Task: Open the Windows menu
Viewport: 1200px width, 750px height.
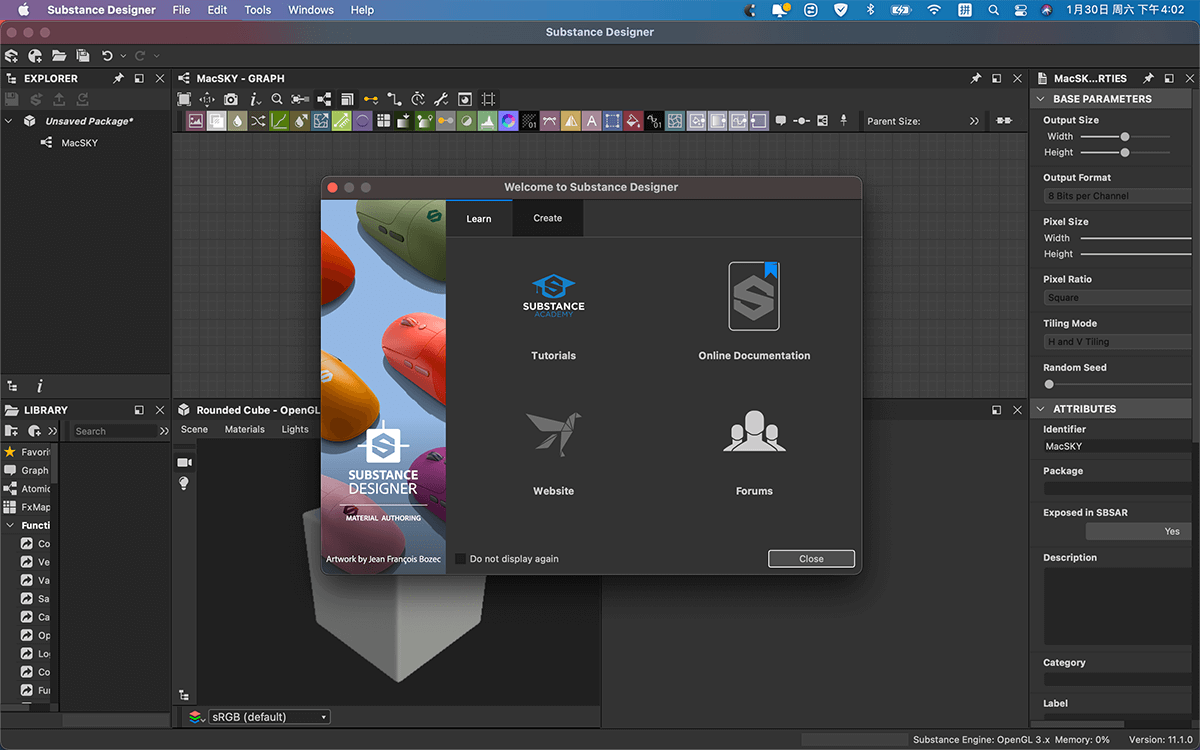Action: click(x=311, y=10)
